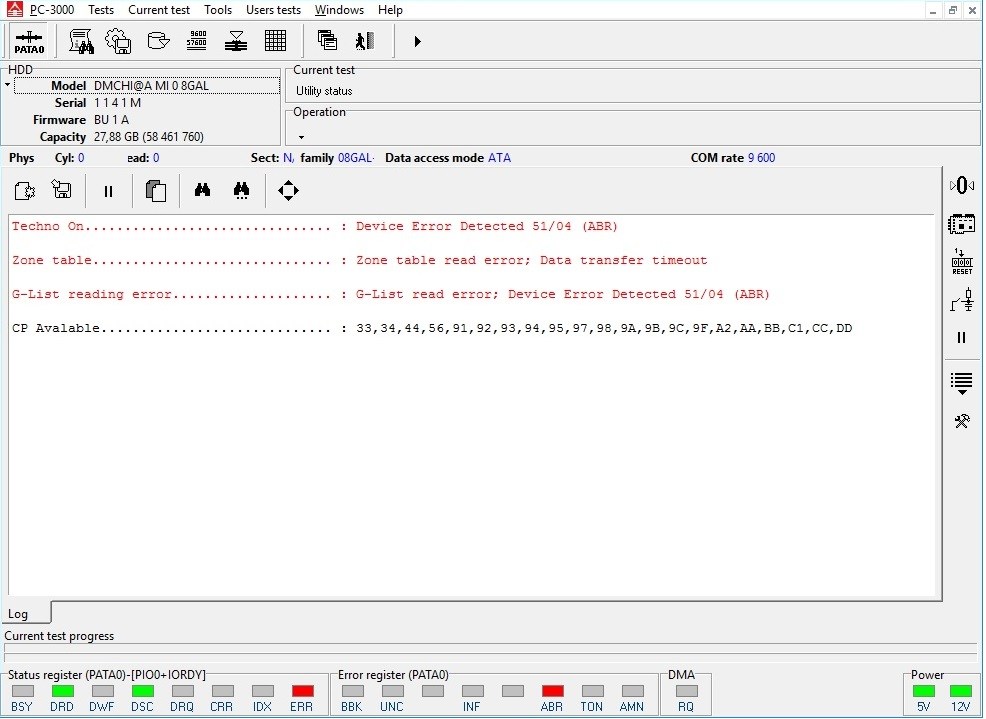
Task: Copy log with the pages icon
Action: 155,191
